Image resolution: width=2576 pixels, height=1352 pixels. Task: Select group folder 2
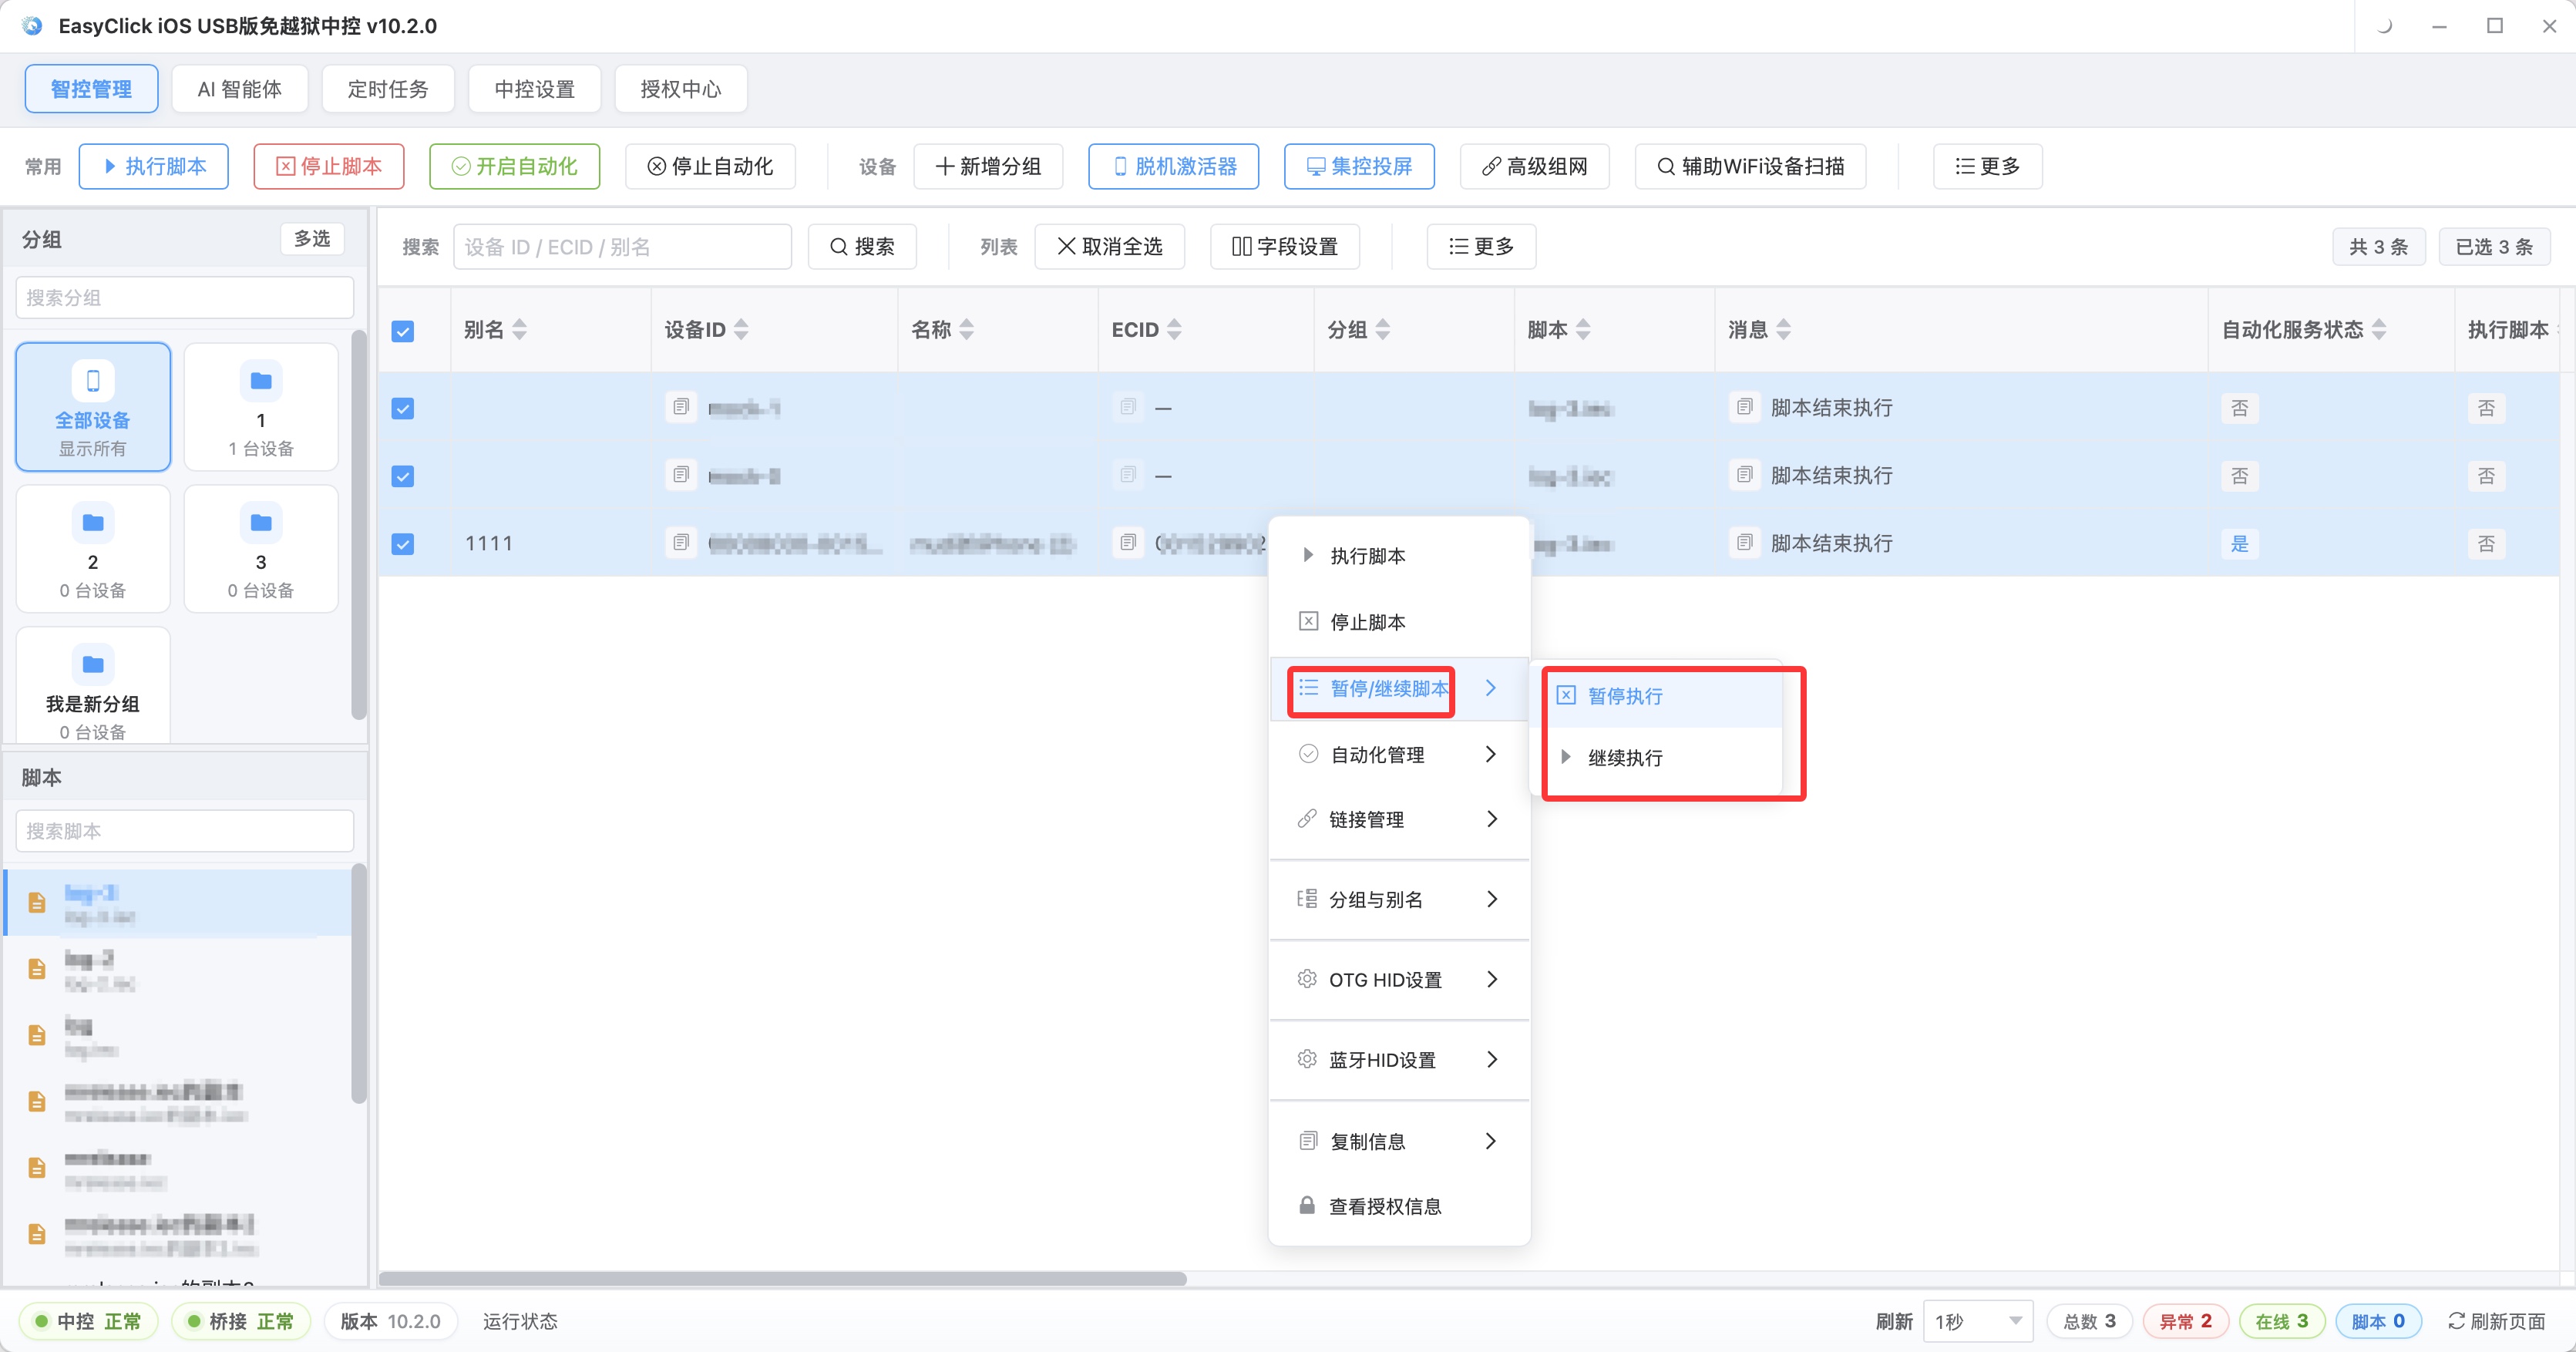coord(93,549)
